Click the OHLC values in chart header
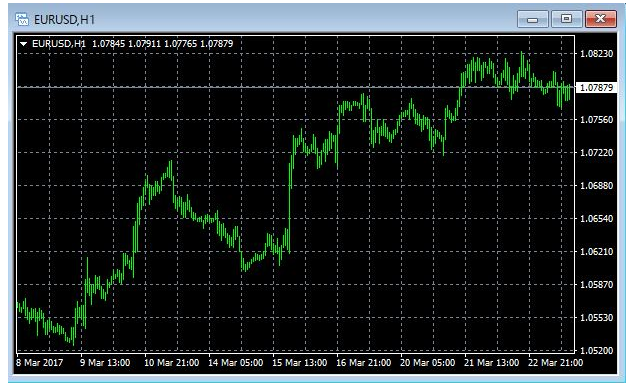The width and height of the screenshot is (632, 385). [x=163, y=44]
